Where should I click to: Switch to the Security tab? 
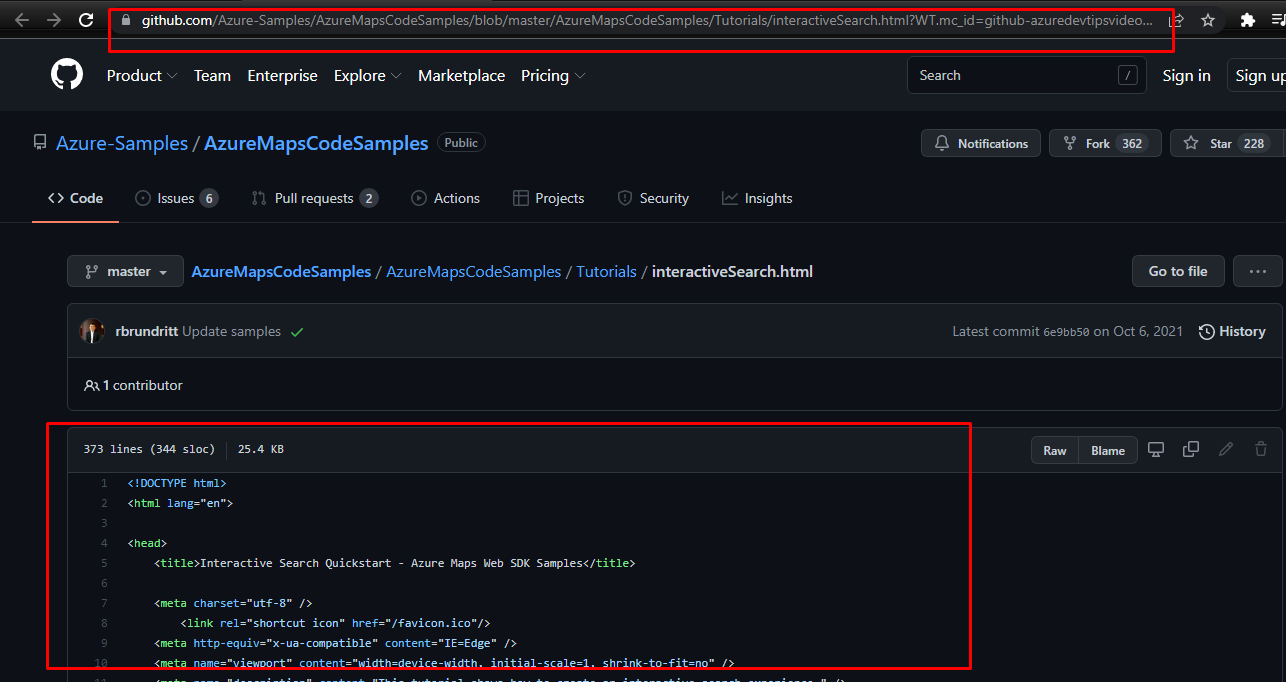tap(653, 198)
